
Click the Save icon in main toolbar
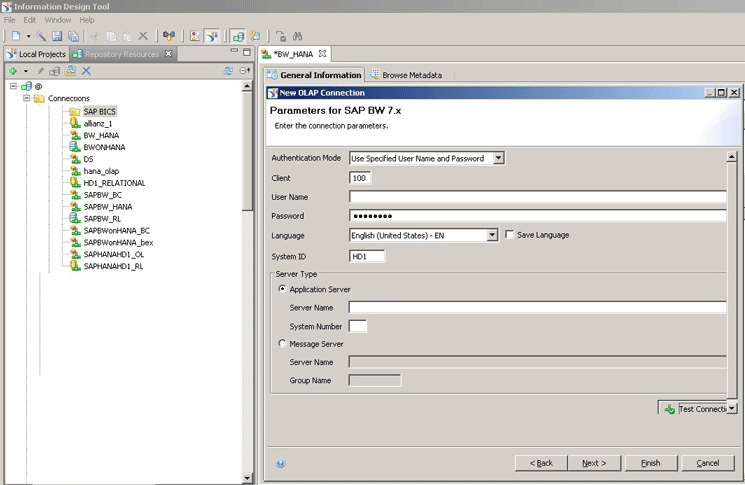[x=58, y=36]
